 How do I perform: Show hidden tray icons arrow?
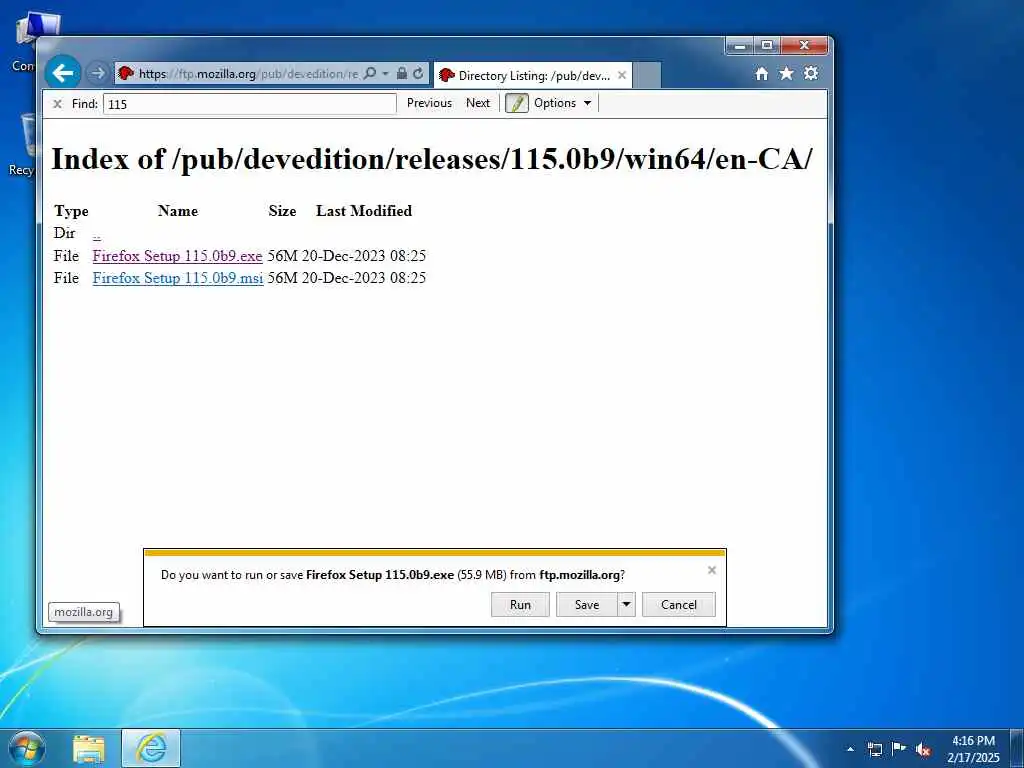[850, 749]
